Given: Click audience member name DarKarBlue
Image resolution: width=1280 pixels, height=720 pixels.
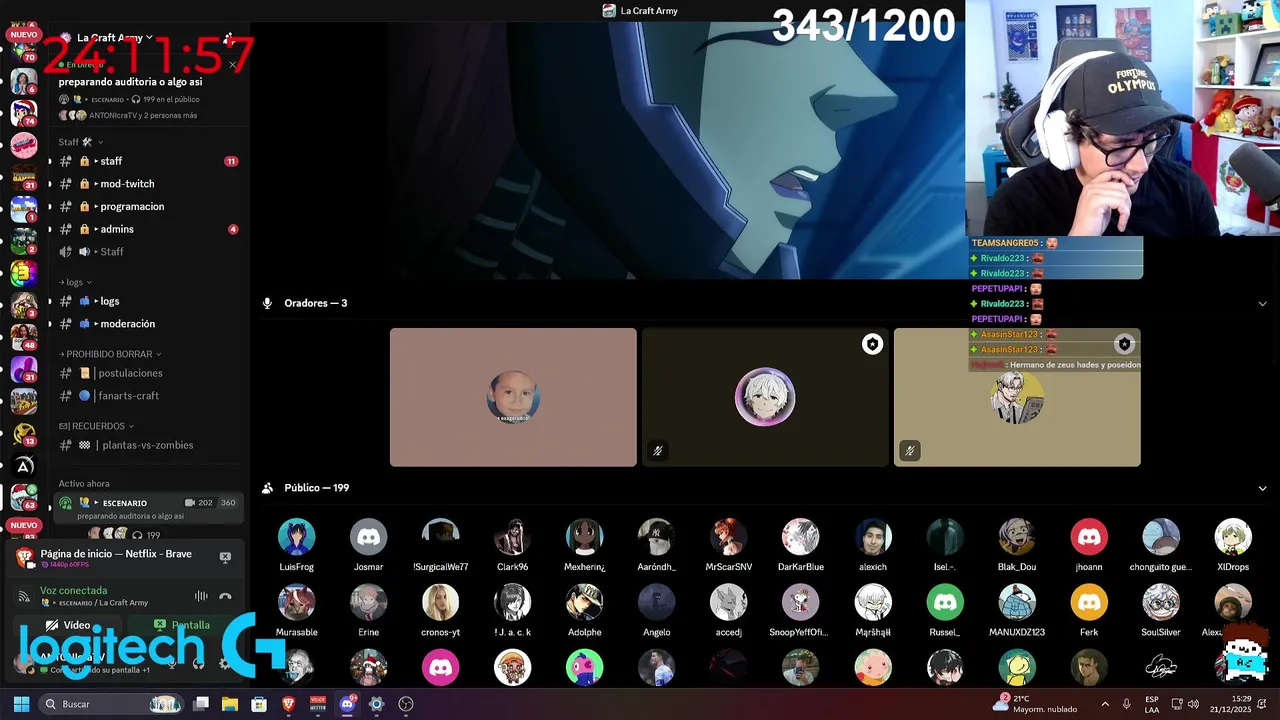Looking at the screenshot, I should [x=801, y=567].
